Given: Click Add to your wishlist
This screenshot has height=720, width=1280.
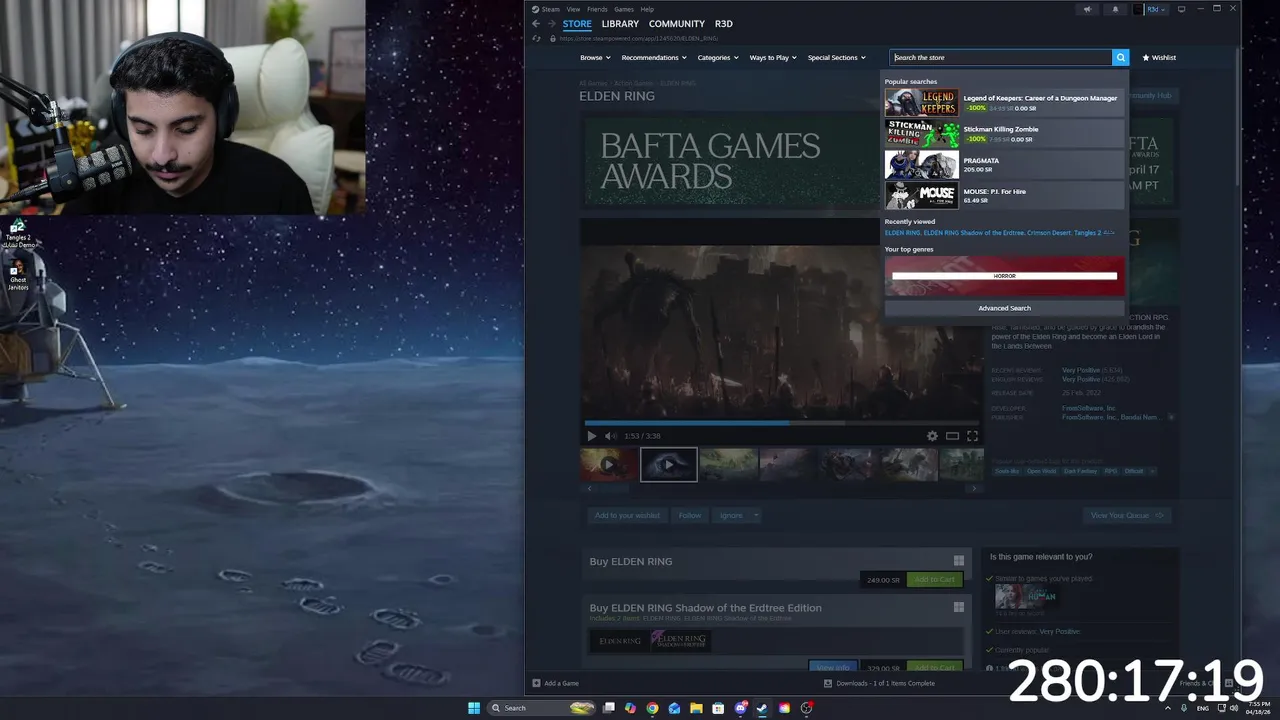Looking at the screenshot, I should [x=627, y=515].
